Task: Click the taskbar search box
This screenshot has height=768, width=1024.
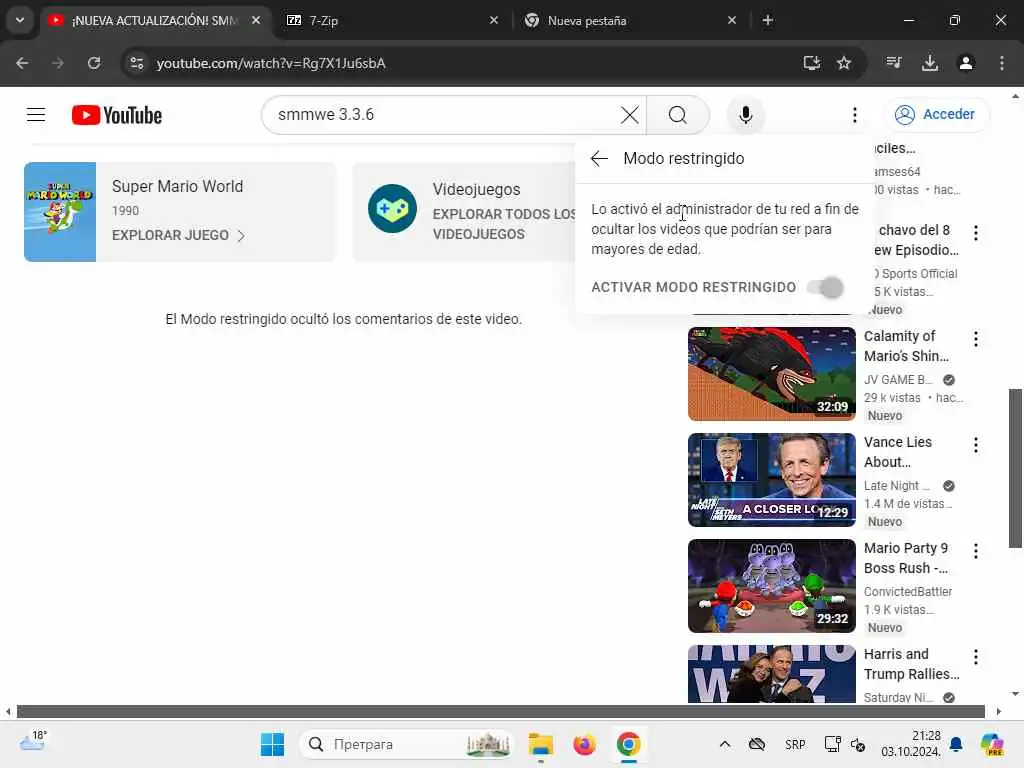Action: (x=406, y=744)
